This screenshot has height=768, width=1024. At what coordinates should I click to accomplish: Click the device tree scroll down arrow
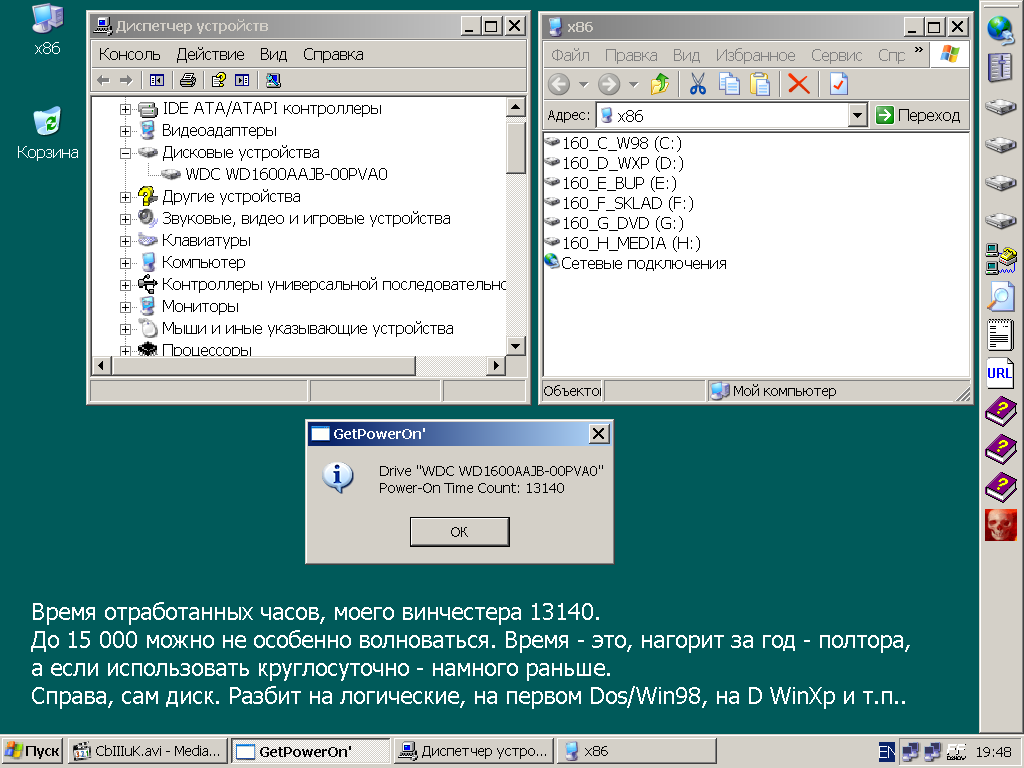coord(516,346)
